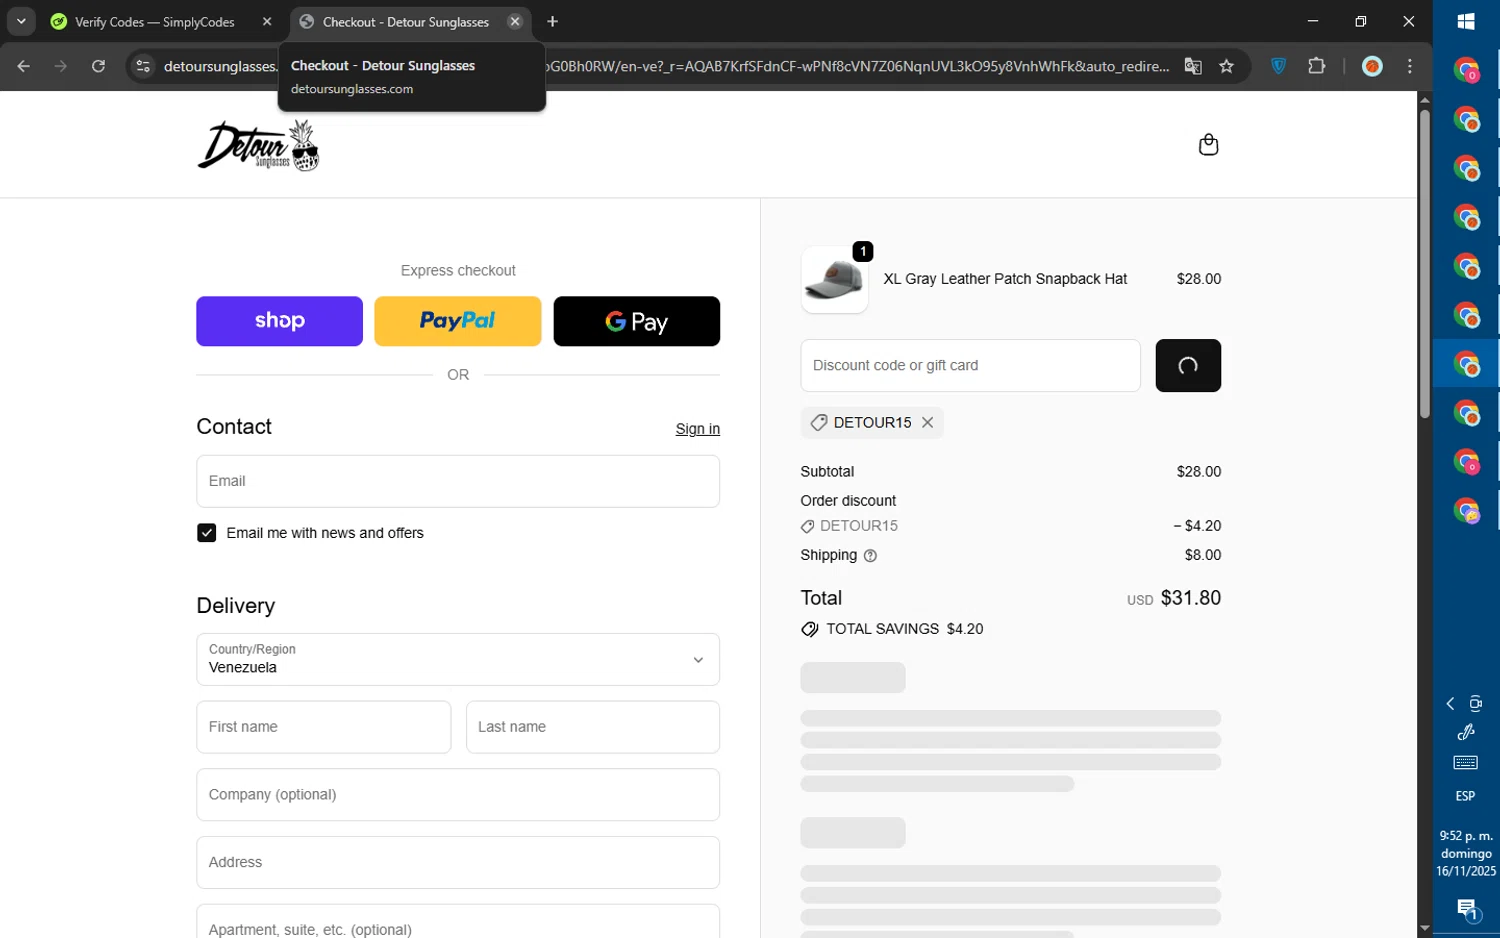Click the gray snapback hat product thumbnail

(x=835, y=280)
